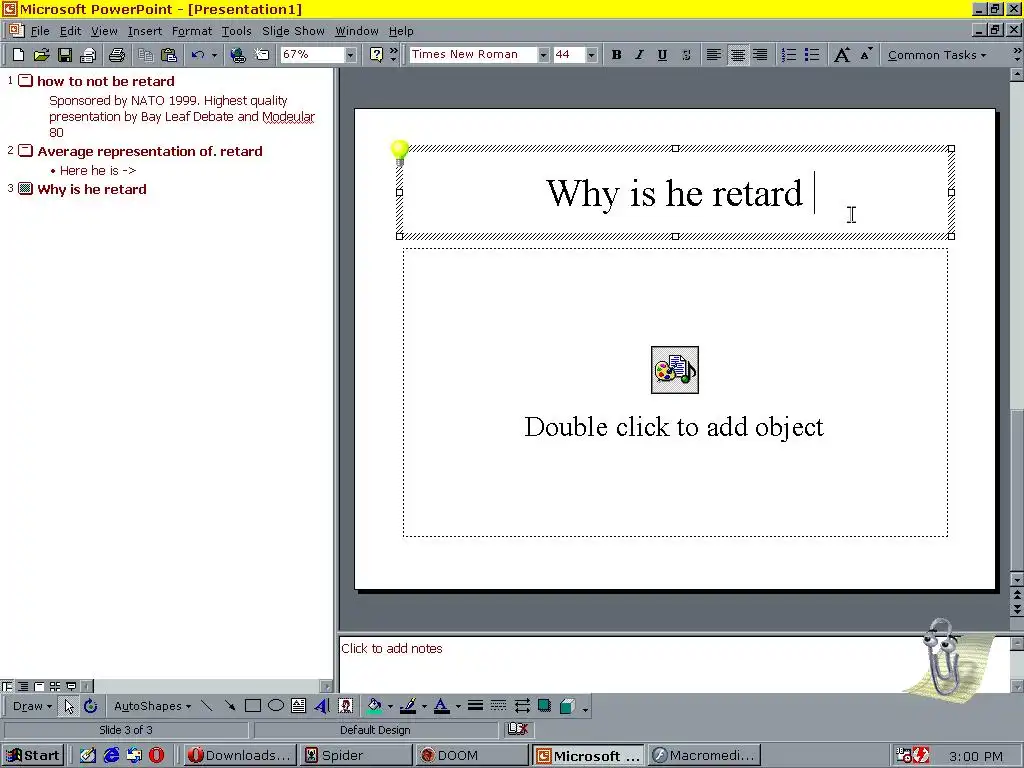Apply bulleted list formatting
This screenshot has height=768, width=1024.
coord(812,55)
